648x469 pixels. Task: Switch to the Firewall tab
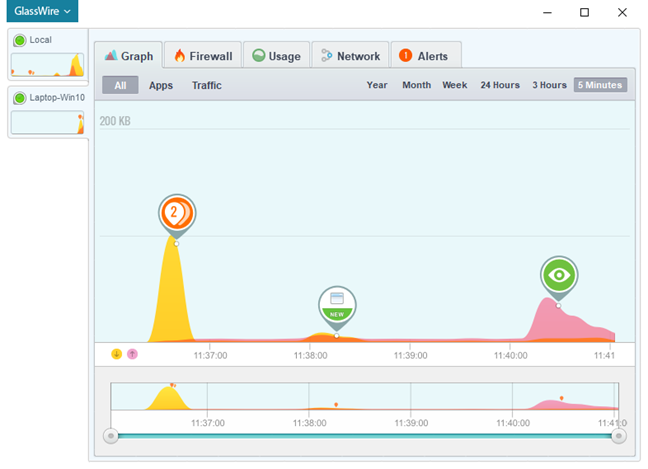(203, 56)
